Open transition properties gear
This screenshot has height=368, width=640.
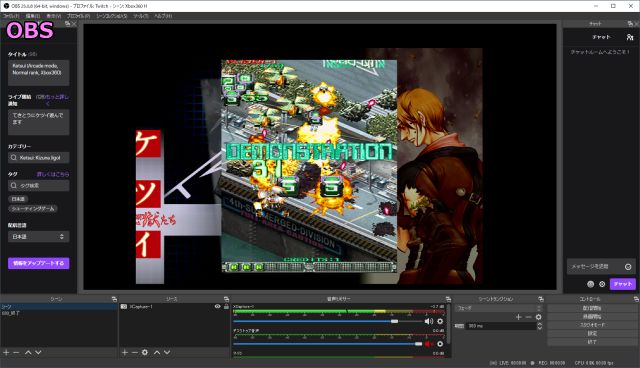coord(539,317)
